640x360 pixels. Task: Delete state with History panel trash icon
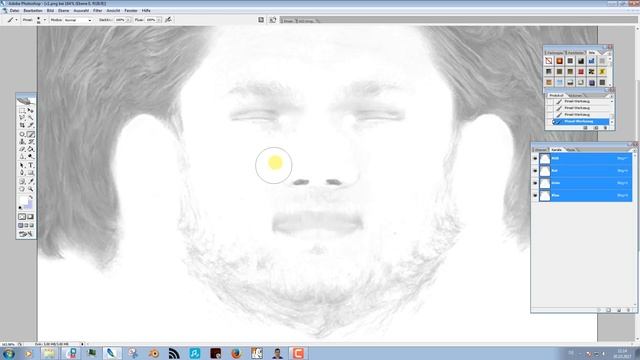coord(606,128)
